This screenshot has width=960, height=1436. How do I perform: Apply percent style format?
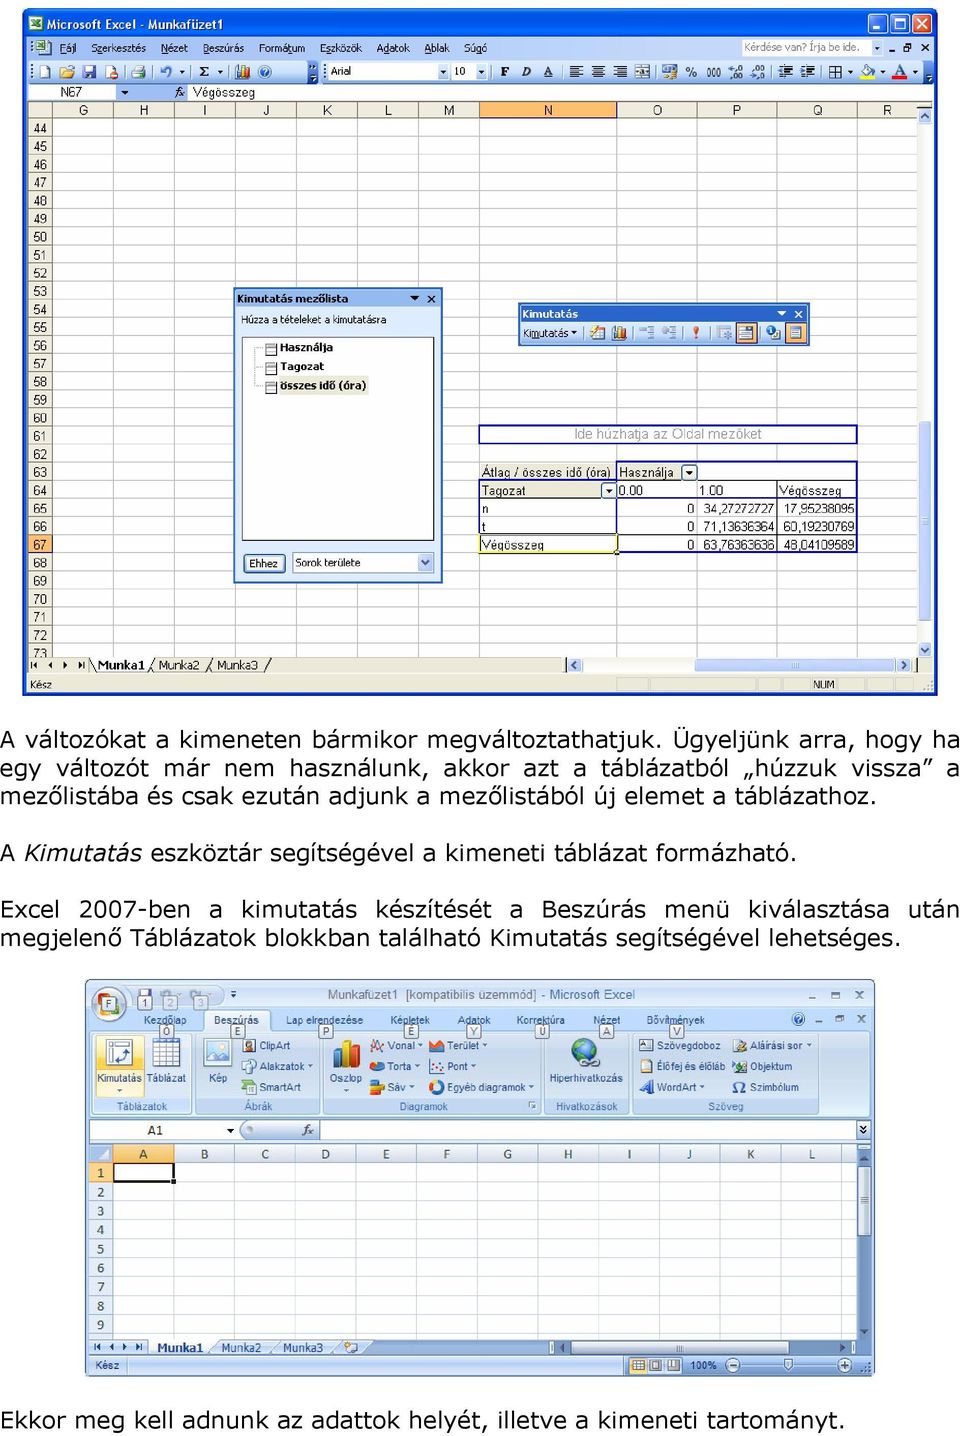point(691,72)
